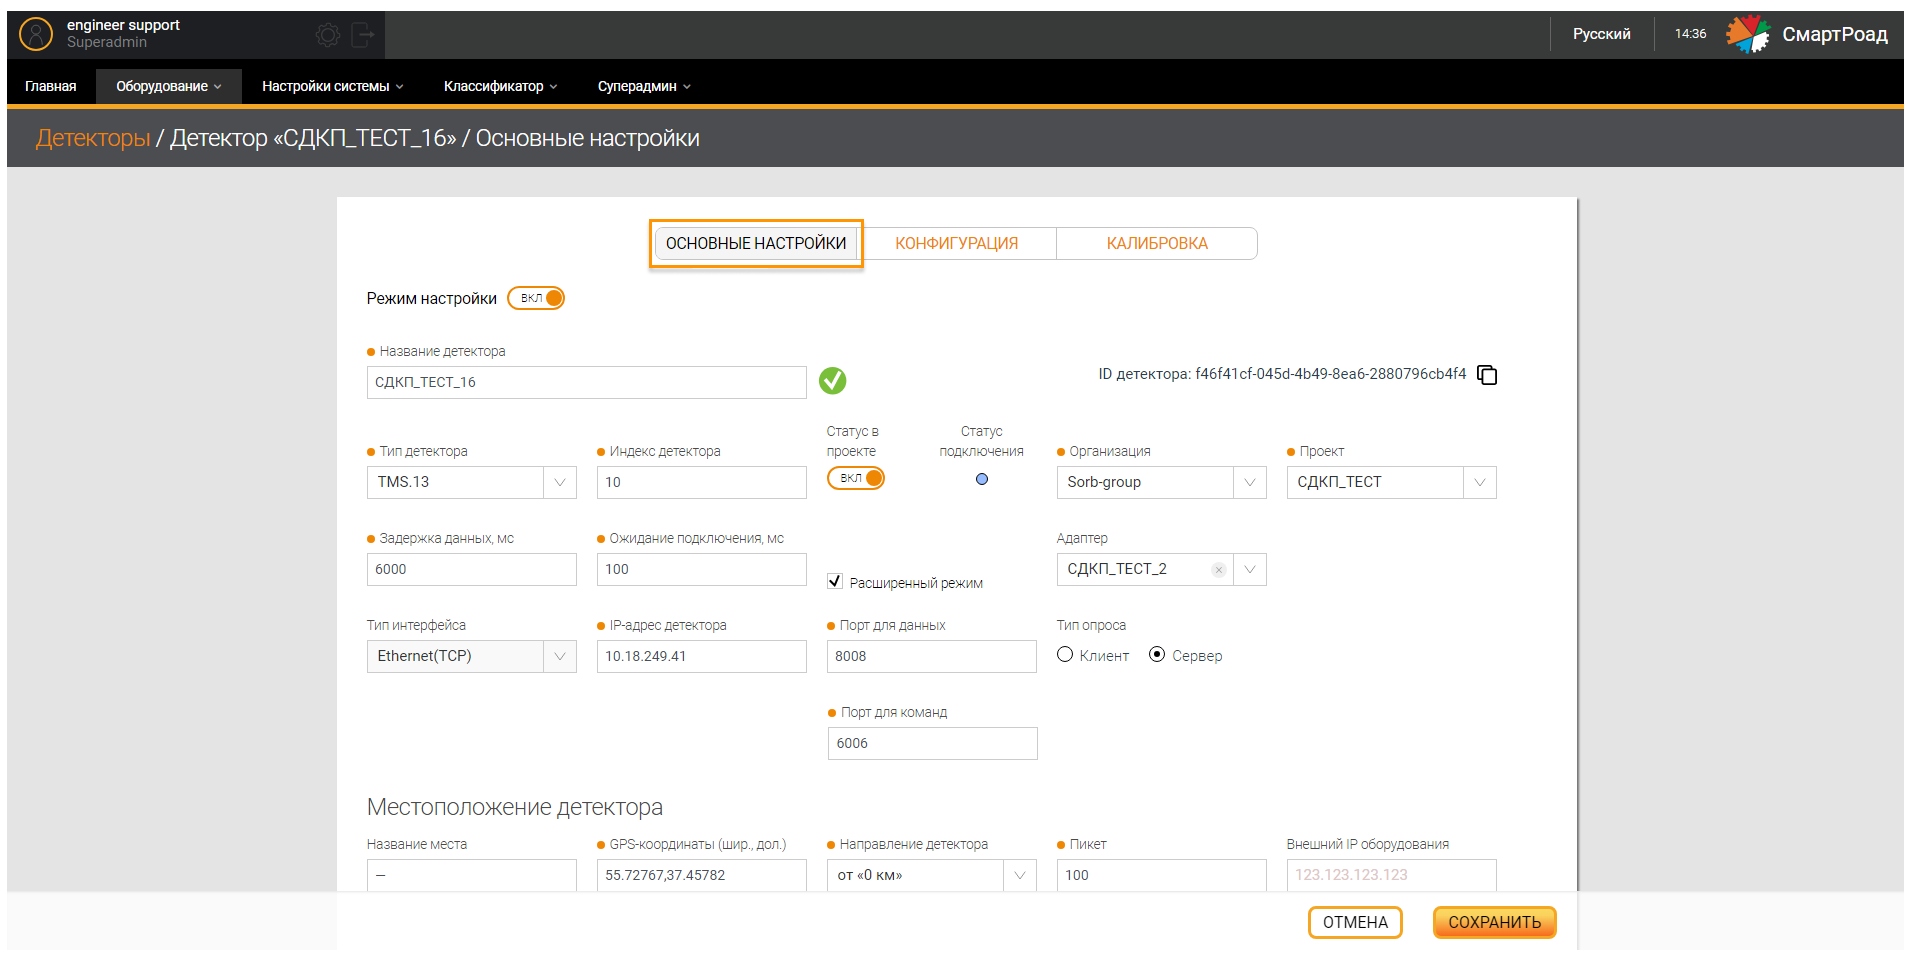This screenshot has height=961, width=1911.
Task: Click the Задержка данных input field
Action: (x=472, y=569)
